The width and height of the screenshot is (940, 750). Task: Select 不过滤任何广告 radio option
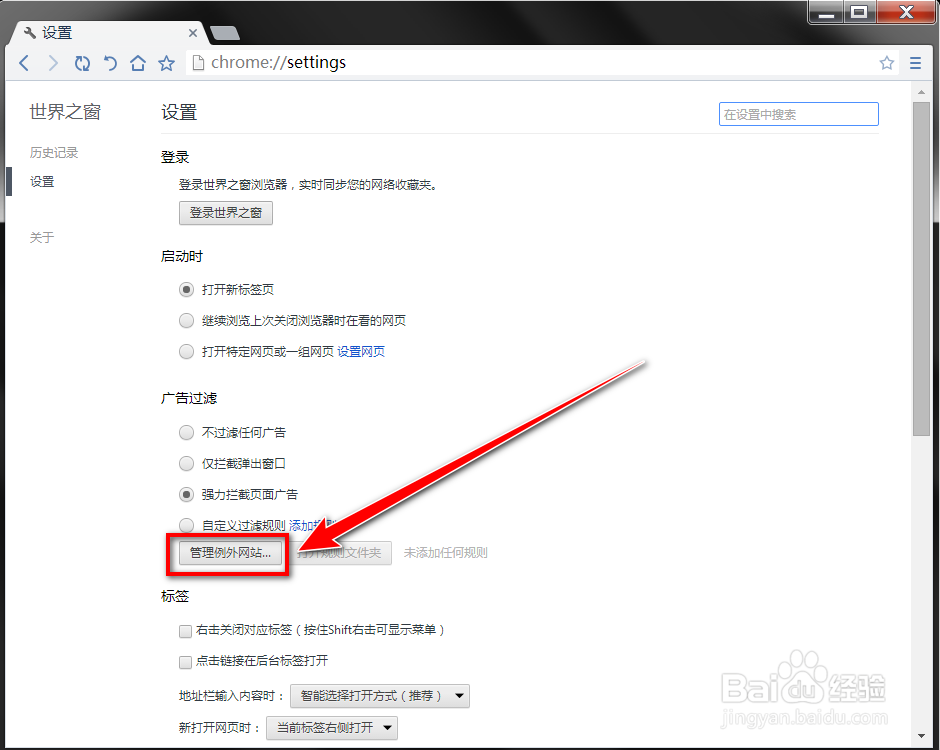click(186, 432)
